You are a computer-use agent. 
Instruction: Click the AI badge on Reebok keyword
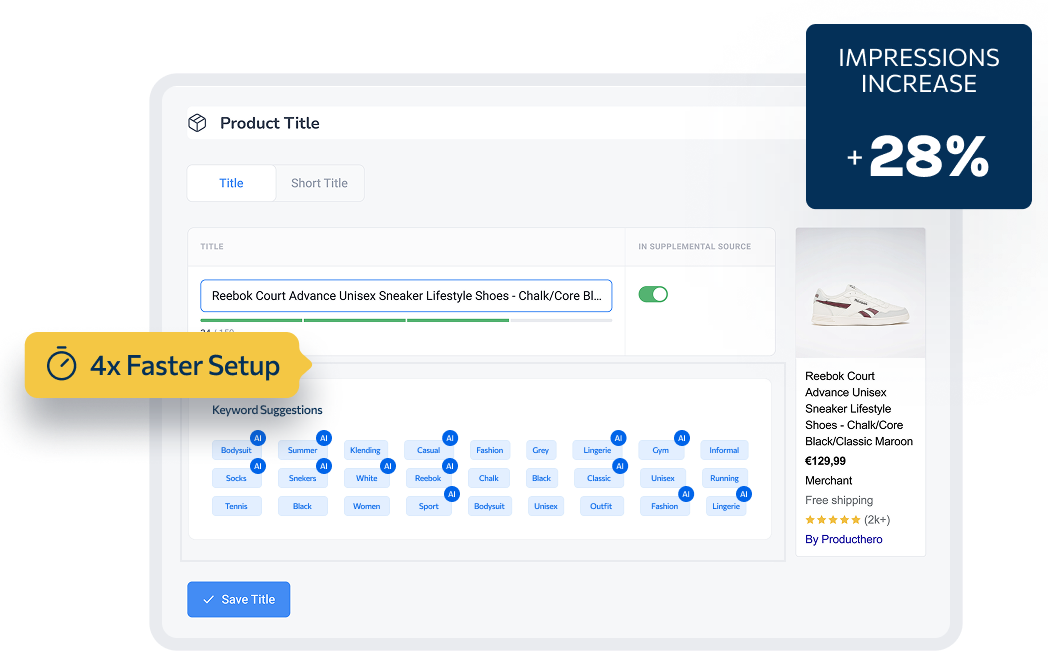point(450,466)
